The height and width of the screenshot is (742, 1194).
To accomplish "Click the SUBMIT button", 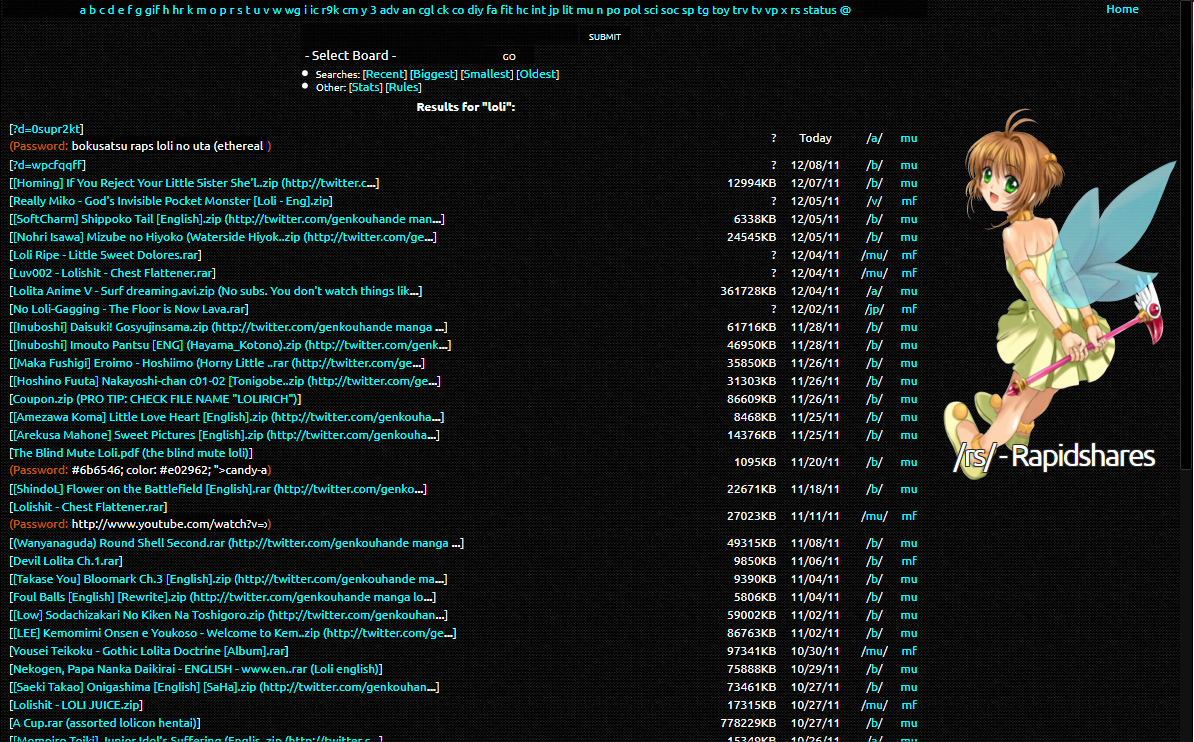I will 605,37.
